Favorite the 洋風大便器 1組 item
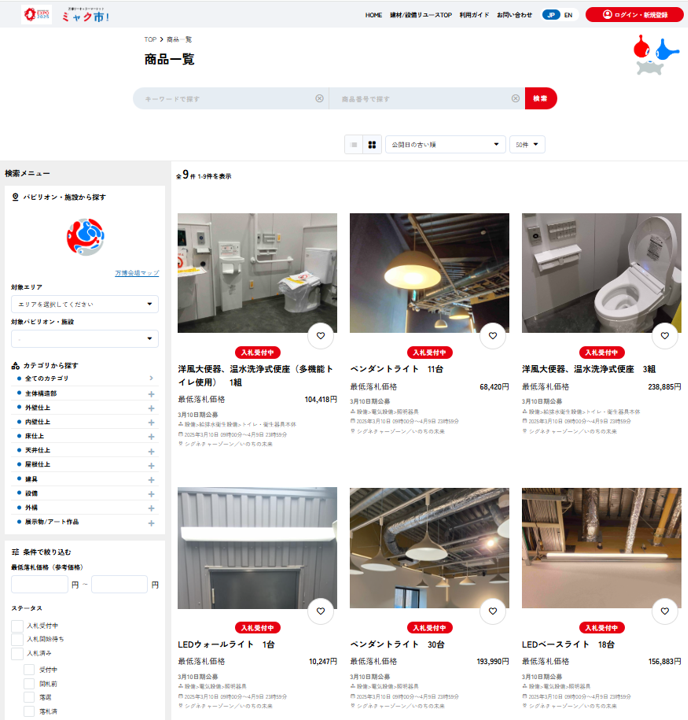The width and height of the screenshot is (688, 720). pos(321,336)
